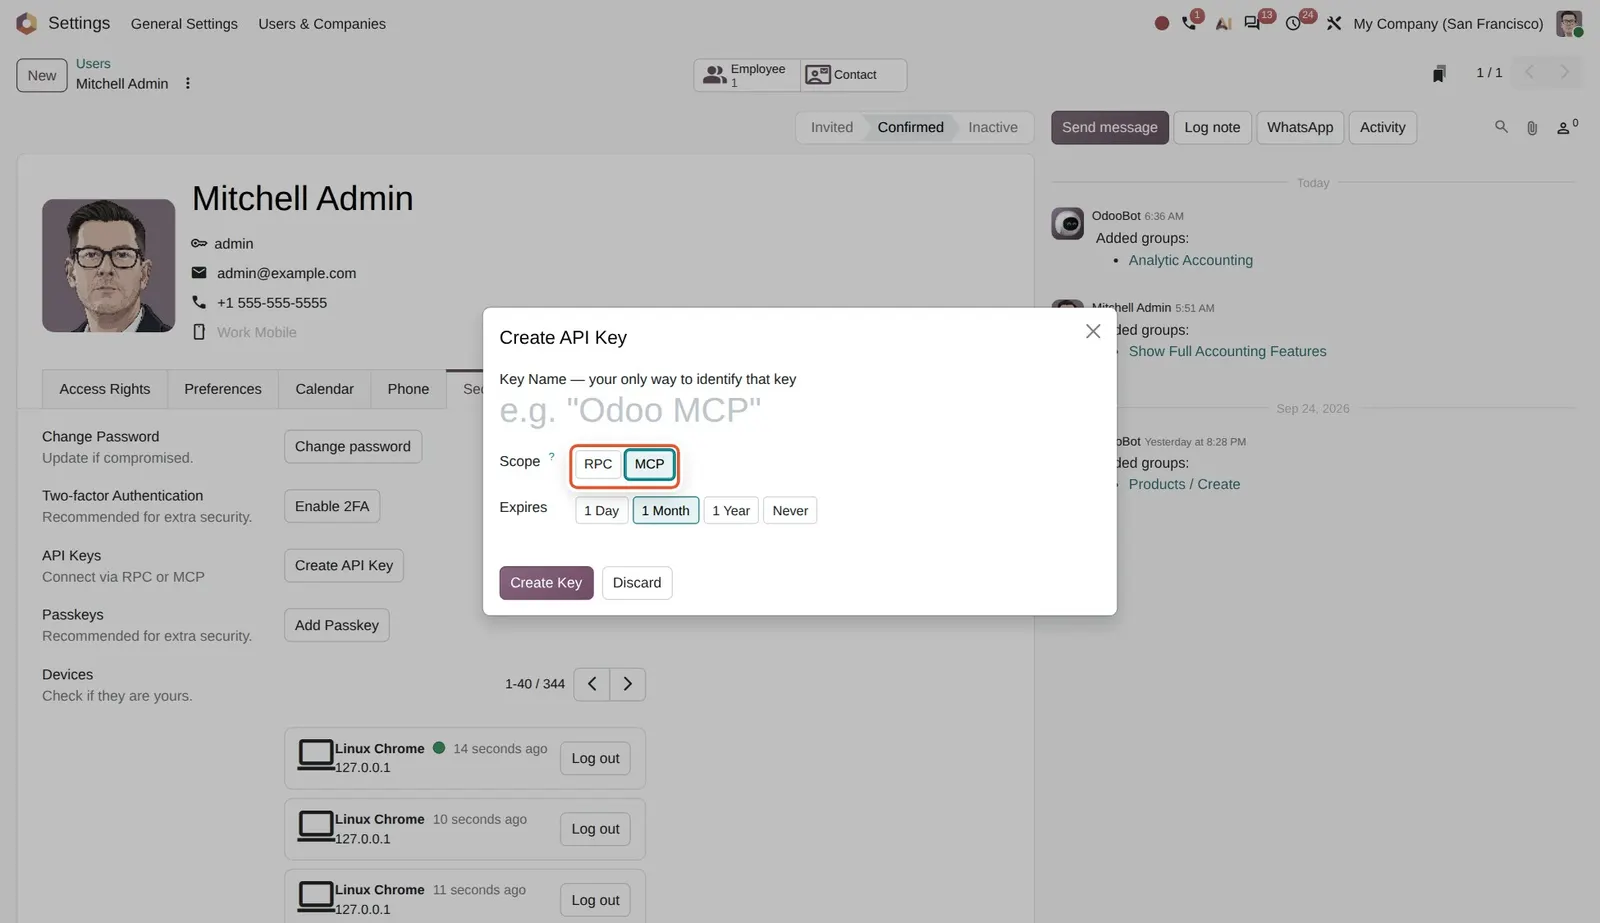This screenshot has width=1600, height=923.
Task: Click the Settings app title
Action: (79, 23)
